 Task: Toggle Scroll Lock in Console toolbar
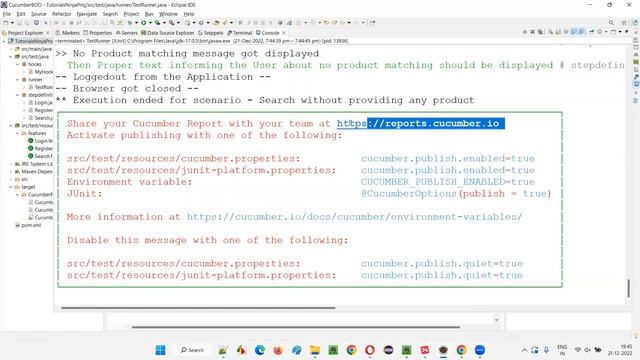(x=558, y=32)
